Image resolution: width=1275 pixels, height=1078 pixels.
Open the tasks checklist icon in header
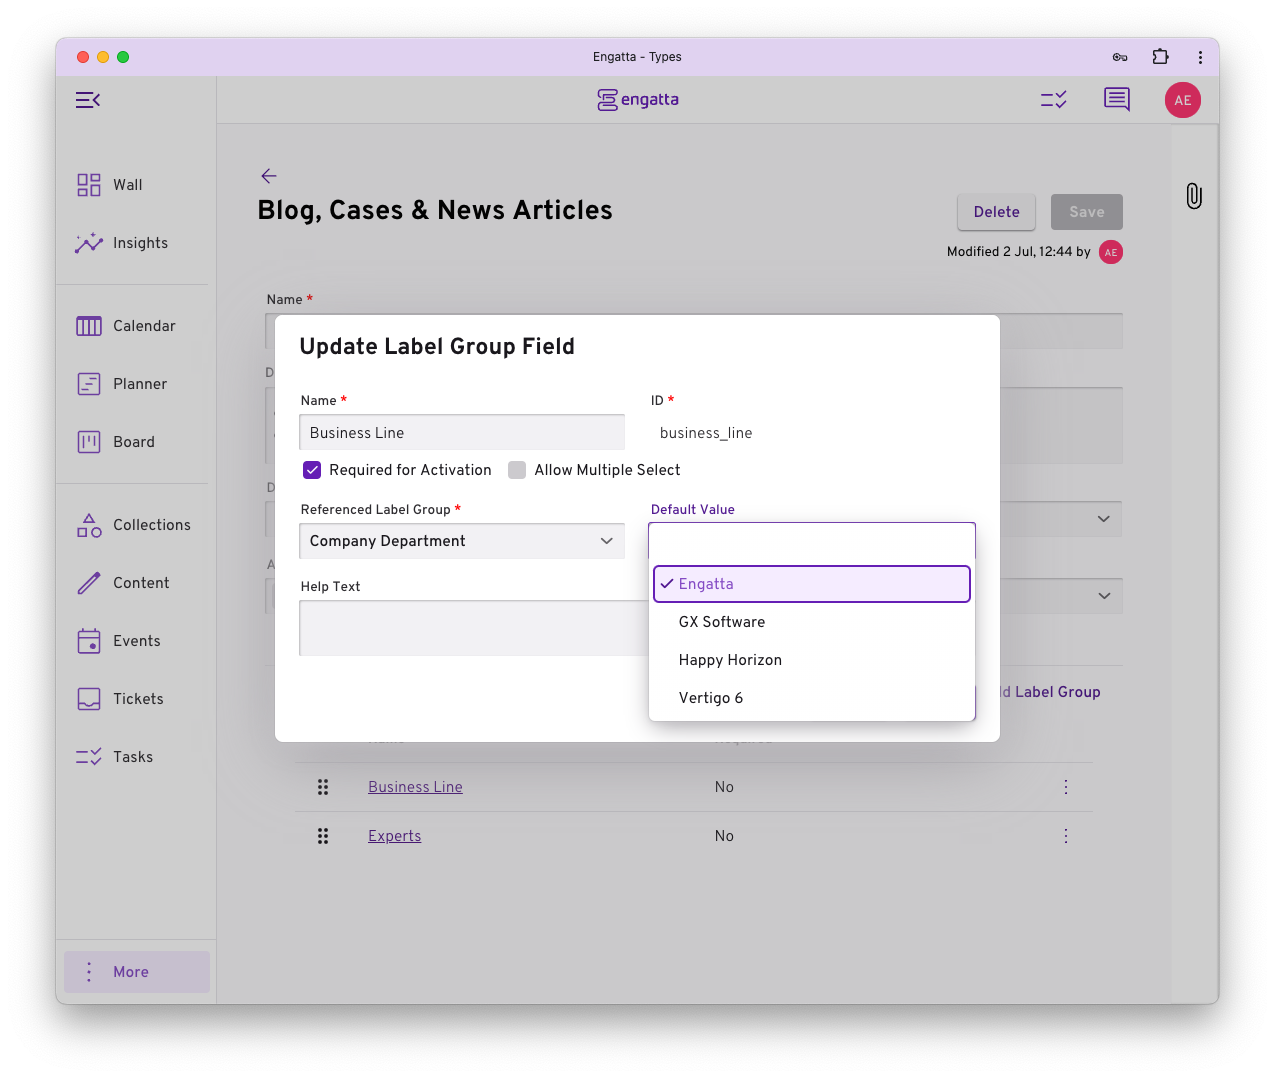pos(1054,100)
